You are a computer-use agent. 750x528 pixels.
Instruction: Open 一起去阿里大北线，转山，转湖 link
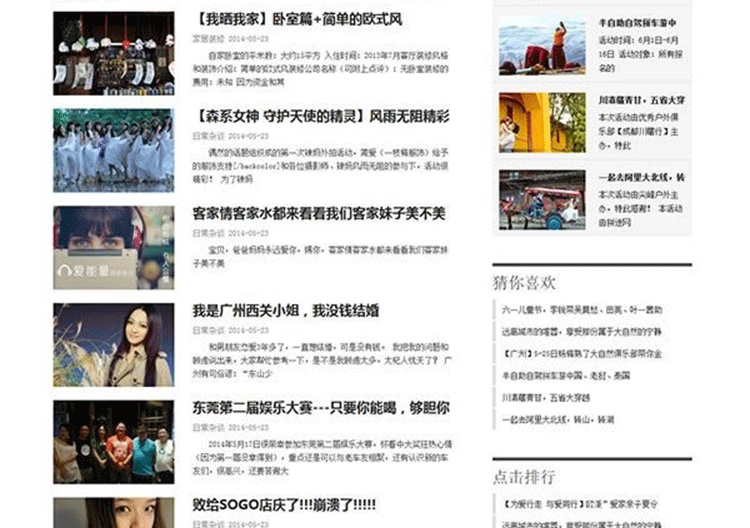[558, 420]
